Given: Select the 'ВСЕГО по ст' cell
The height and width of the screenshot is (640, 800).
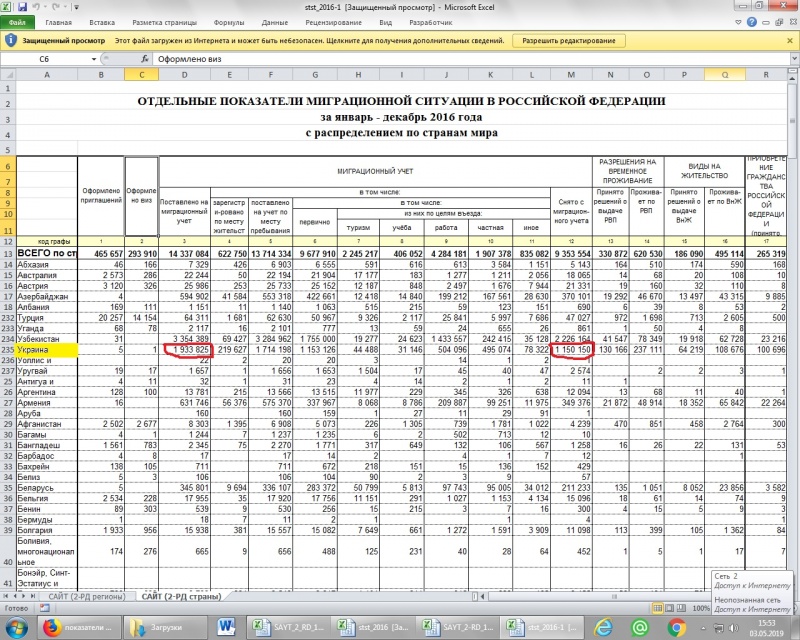Looking at the screenshot, I should point(46,253).
